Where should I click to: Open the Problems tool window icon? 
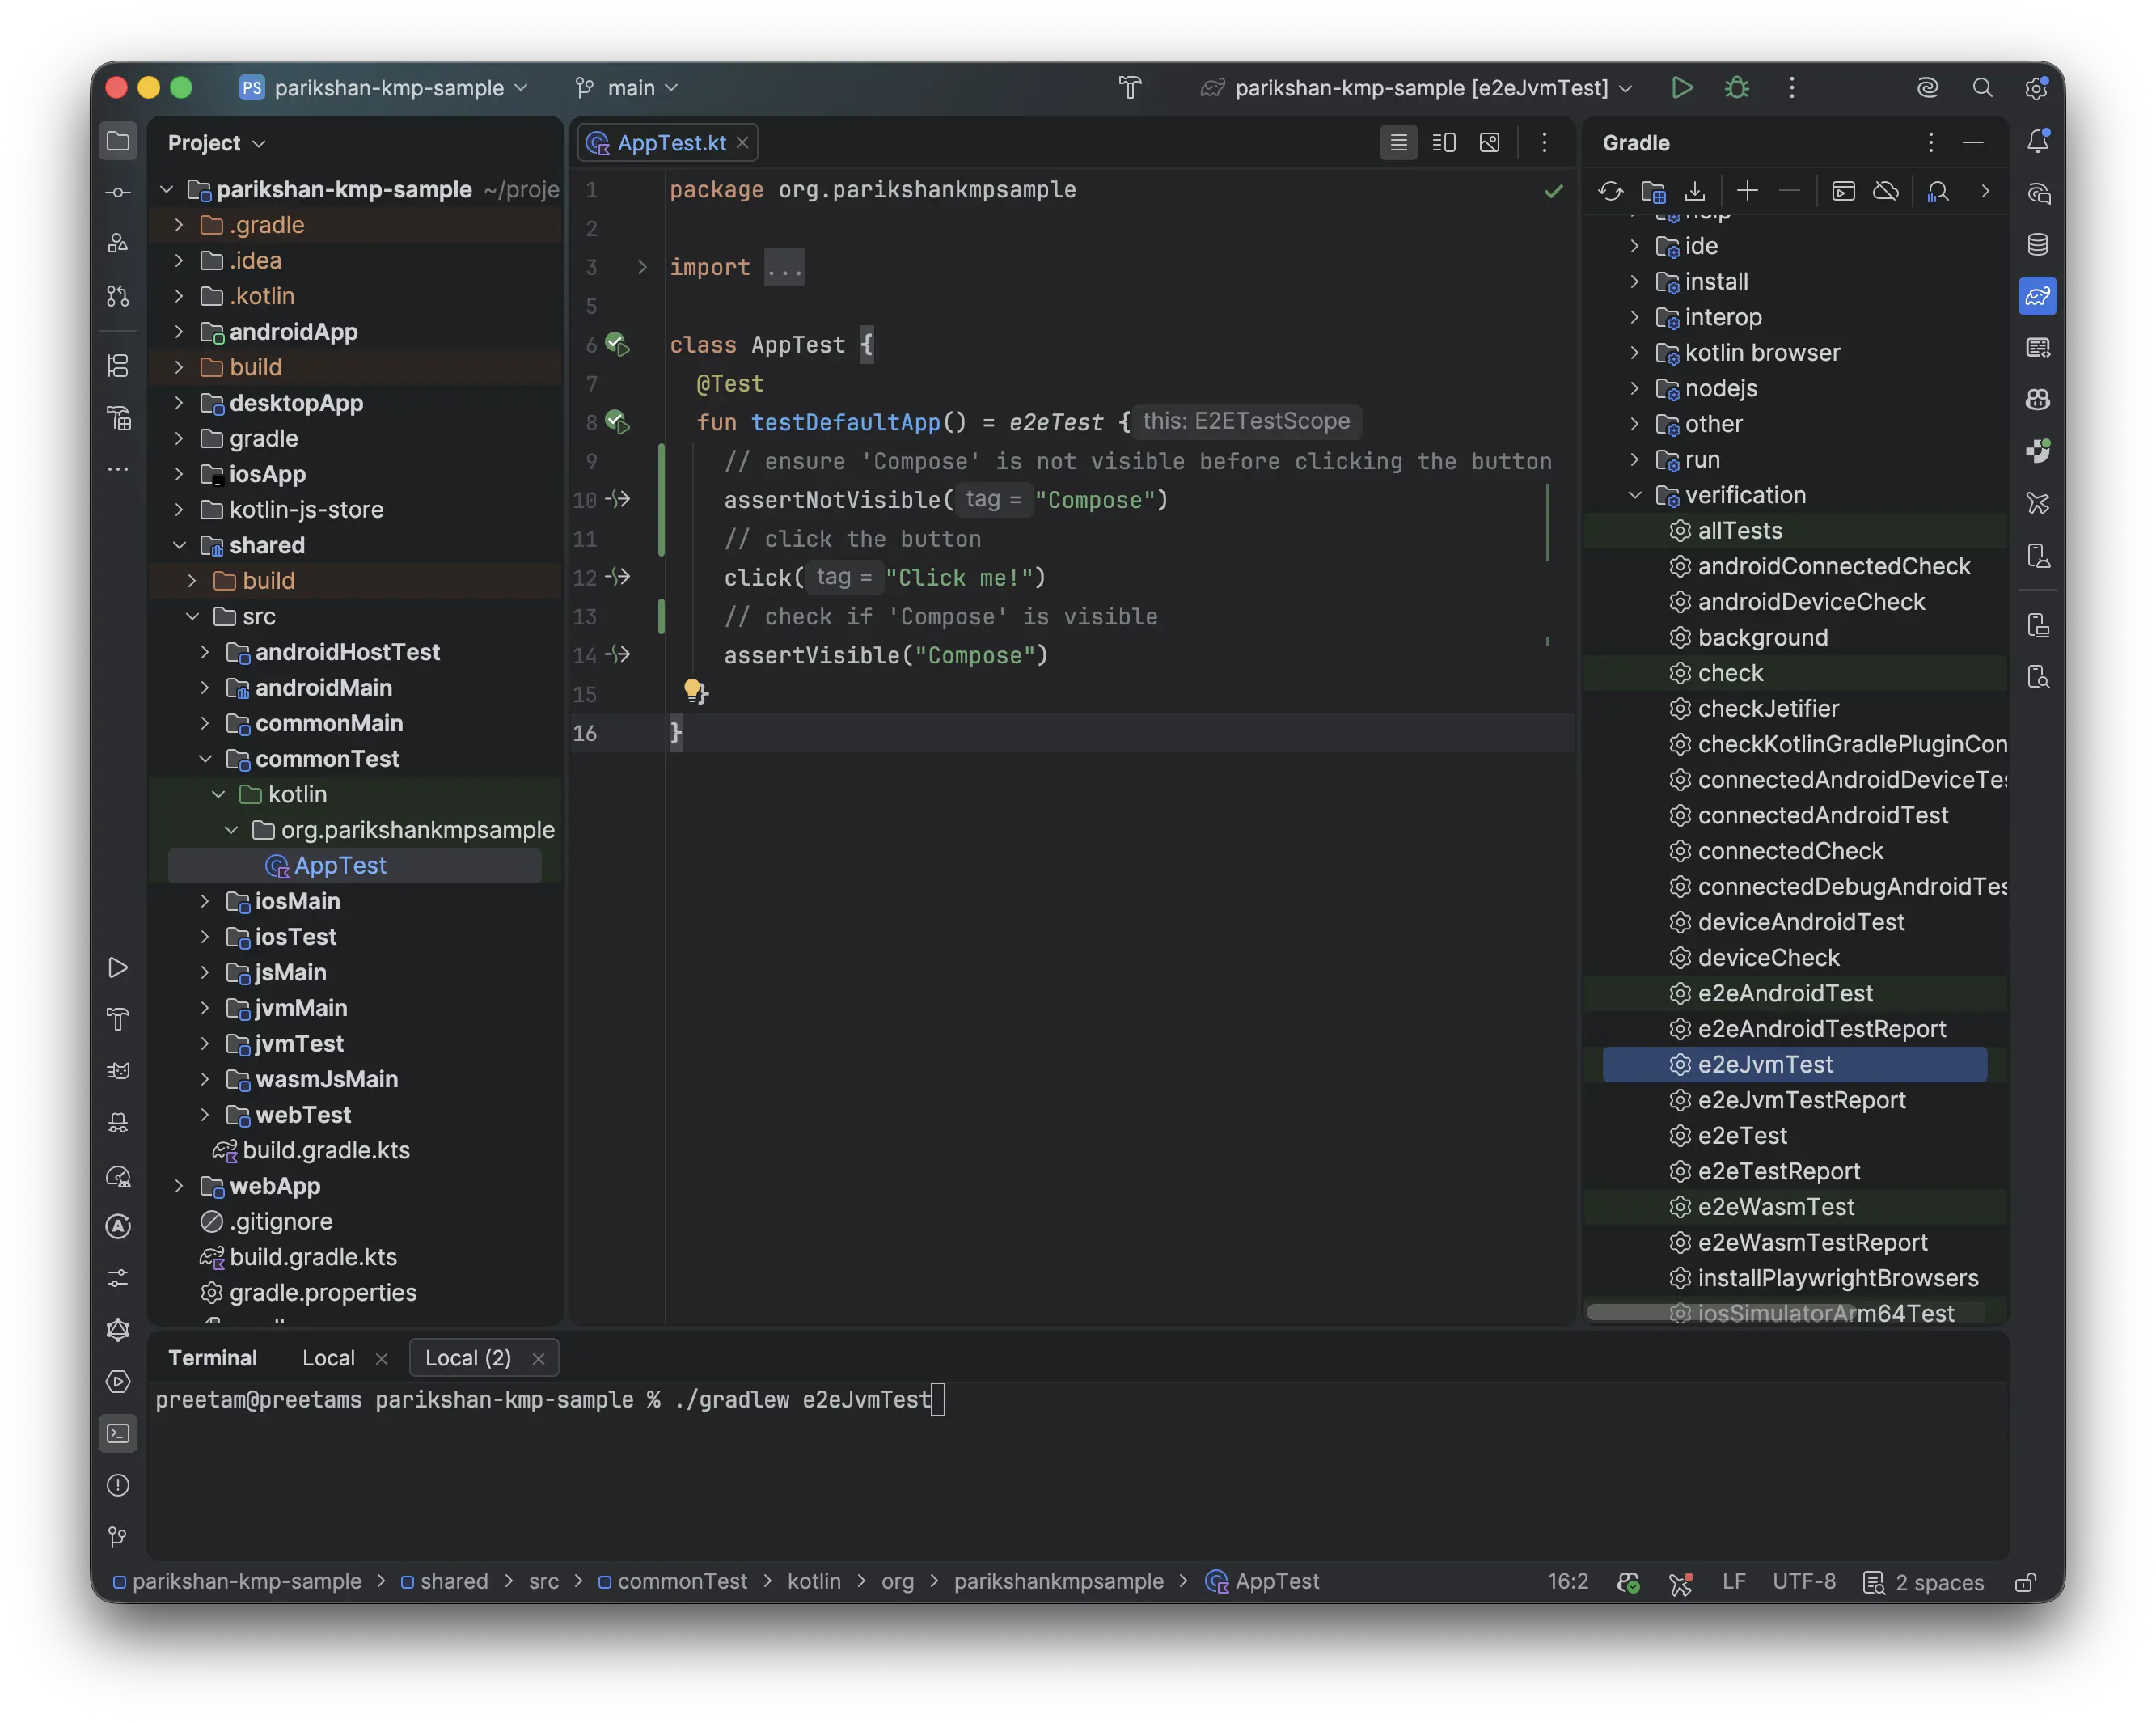point(118,1486)
